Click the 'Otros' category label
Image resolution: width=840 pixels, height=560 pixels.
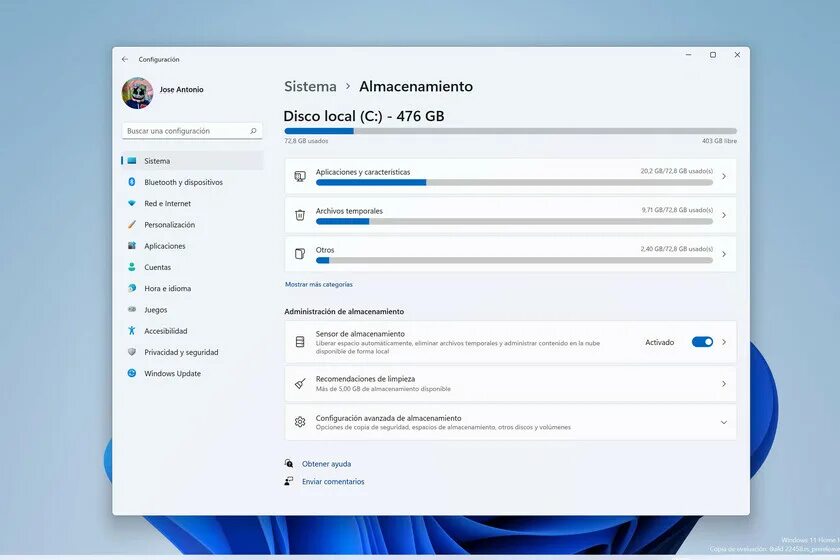click(325, 250)
